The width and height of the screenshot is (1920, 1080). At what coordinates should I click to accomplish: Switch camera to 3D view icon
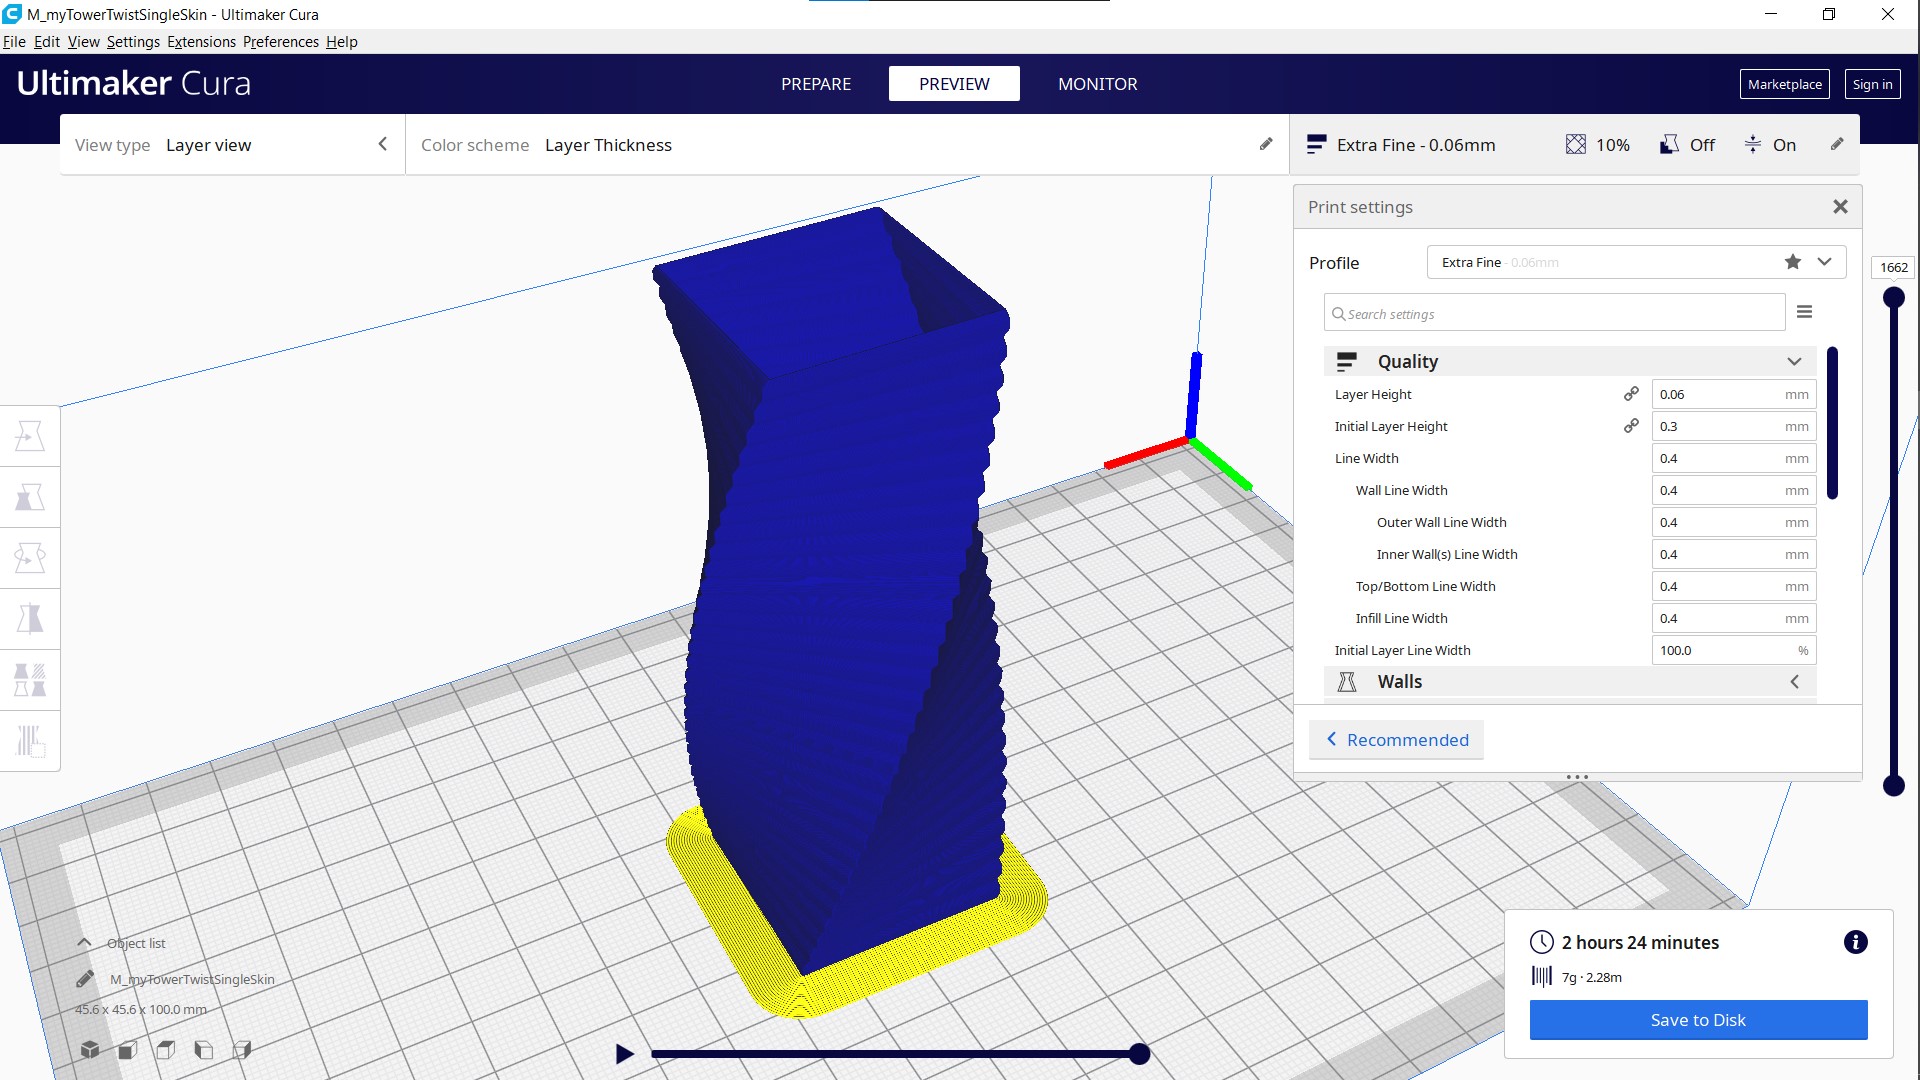[90, 1049]
